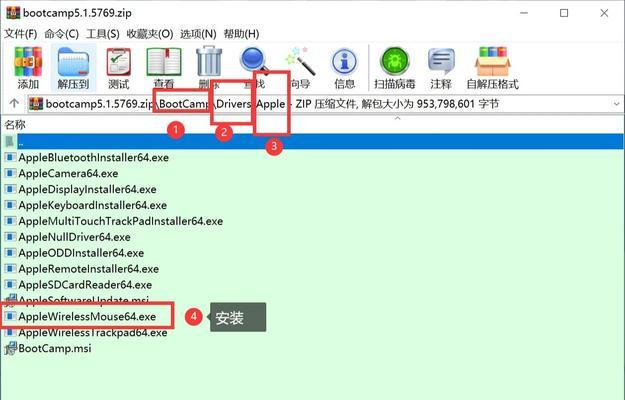This screenshot has width=625, height=400.
Task: Run the Virus Scan (扫描病毒) icon
Action: pyautogui.click(x=395, y=61)
